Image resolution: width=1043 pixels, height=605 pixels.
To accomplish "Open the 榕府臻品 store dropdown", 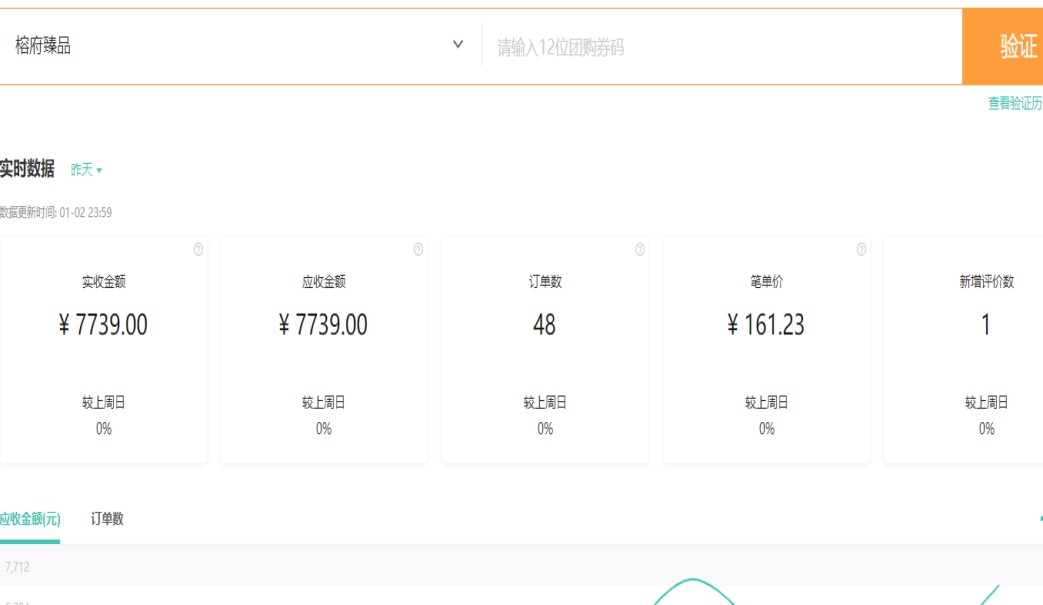I will (230, 46).
